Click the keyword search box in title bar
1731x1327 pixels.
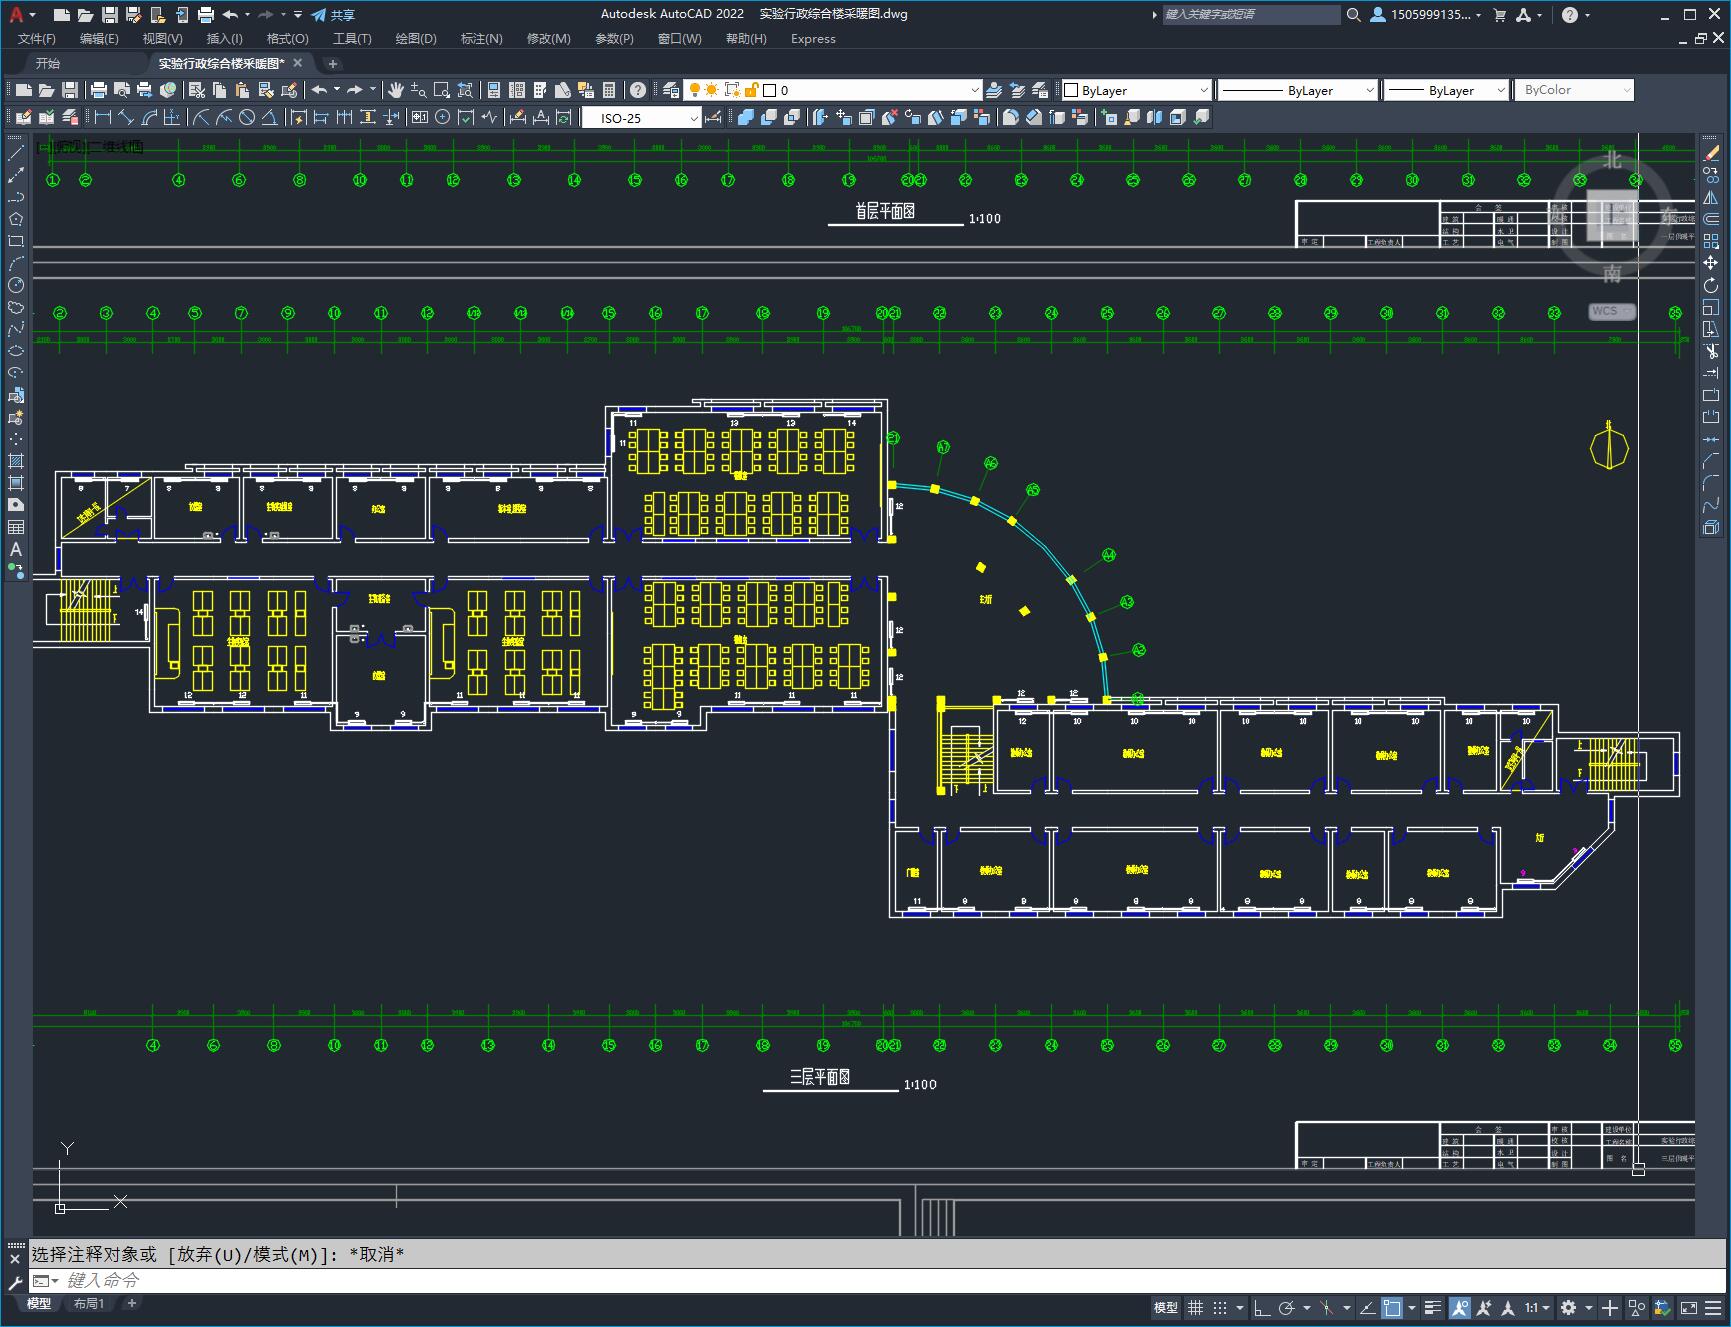click(1251, 14)
